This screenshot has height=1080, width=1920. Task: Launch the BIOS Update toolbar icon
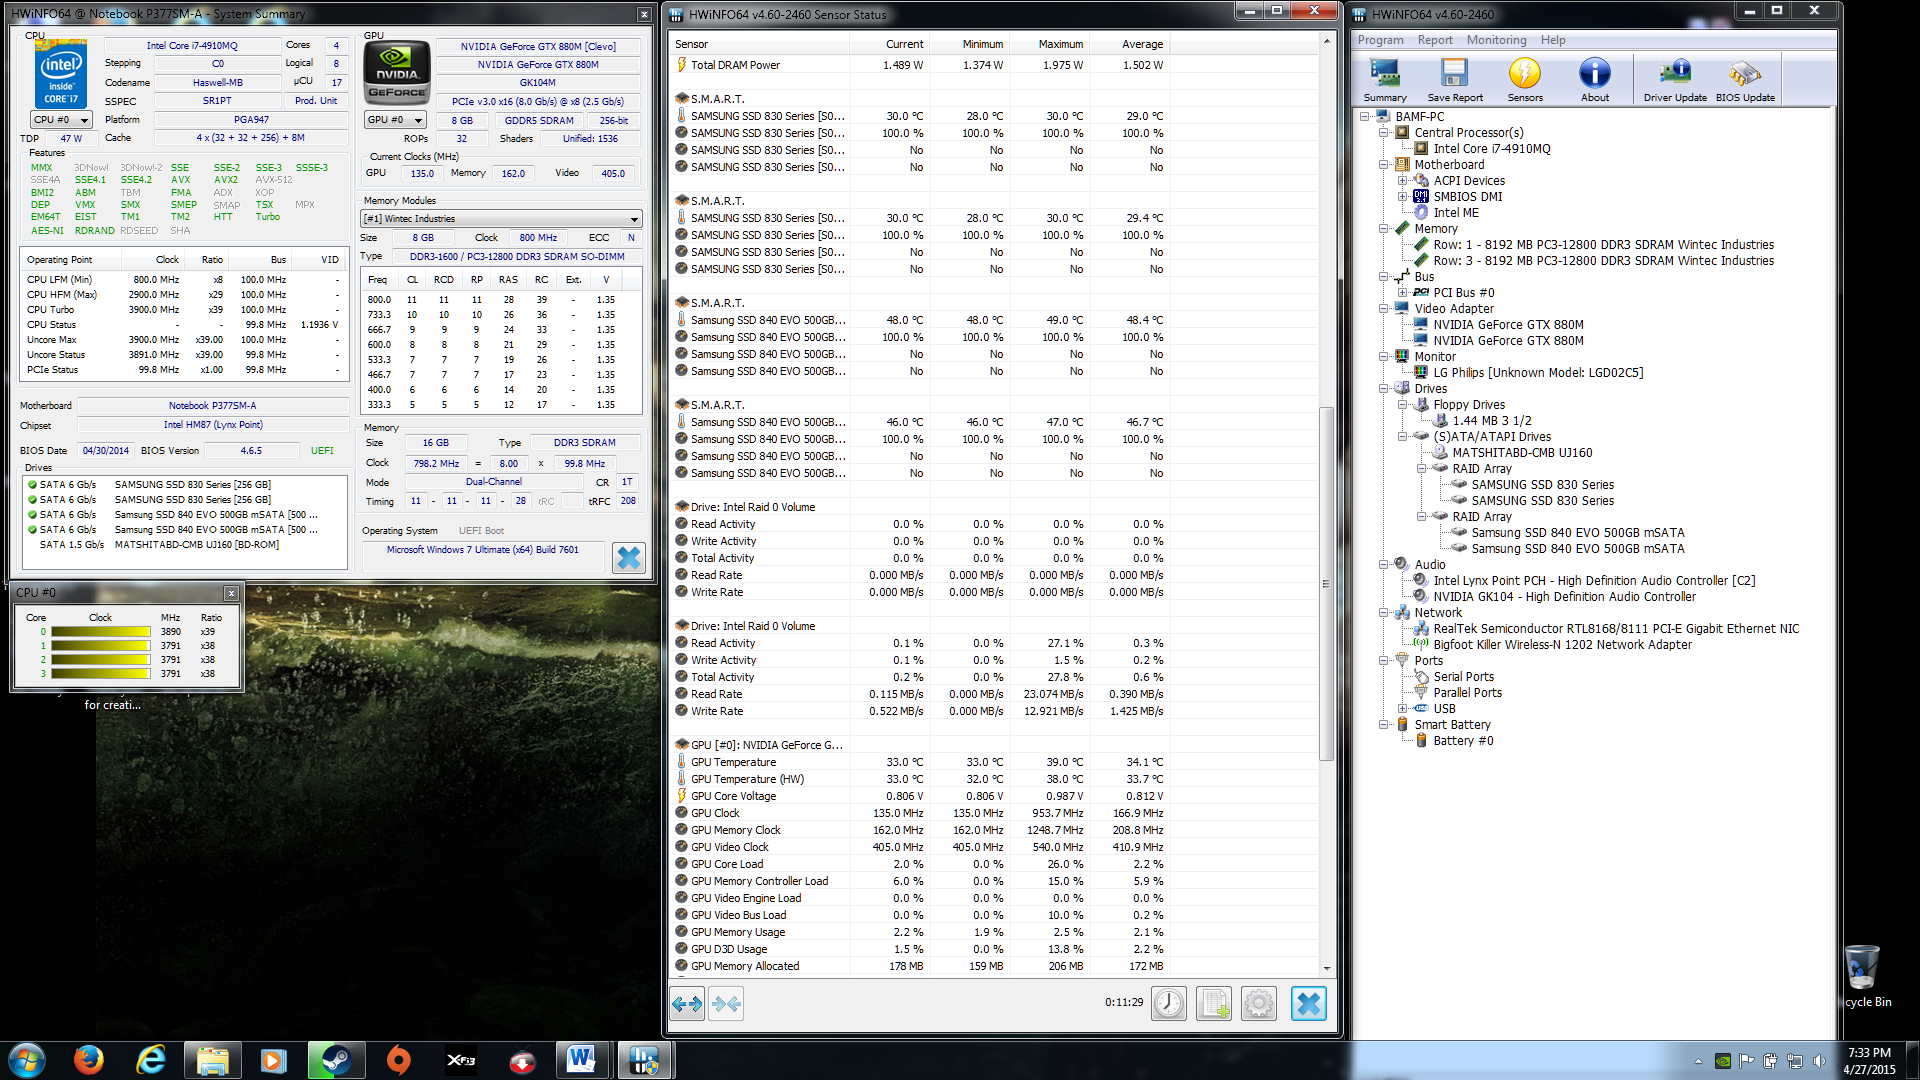click(x=1745, y=79)
